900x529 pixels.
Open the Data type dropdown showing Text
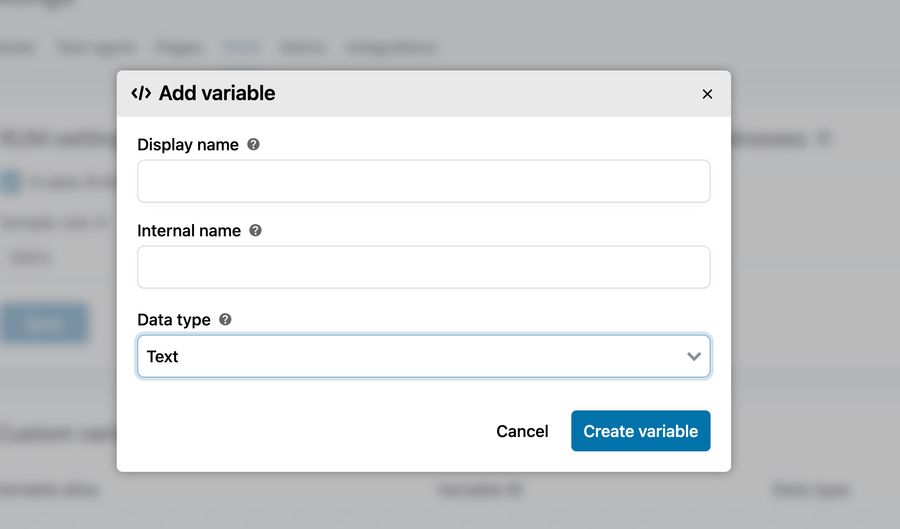point(424,356)
